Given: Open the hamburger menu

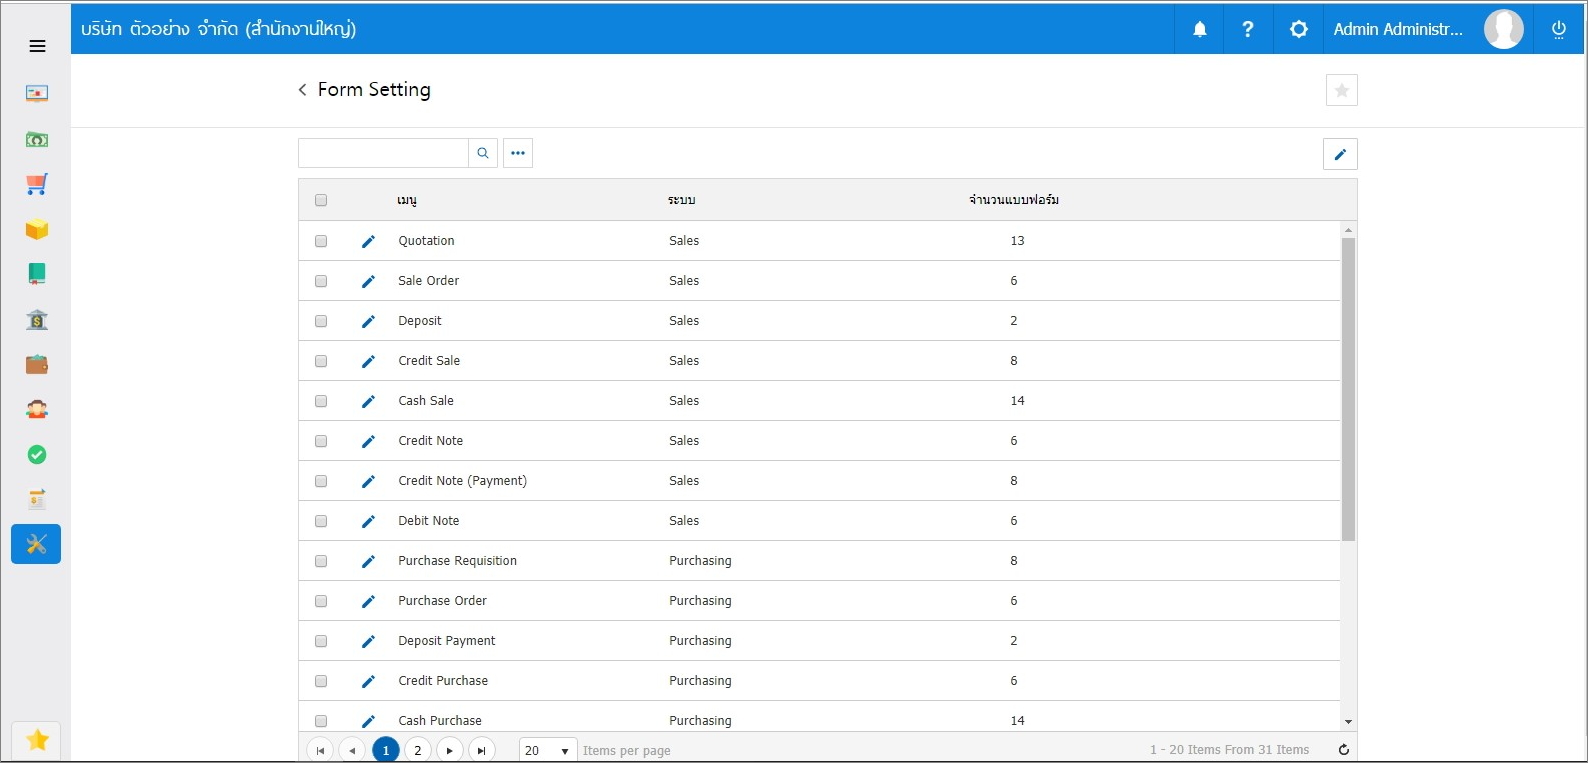Looking at the screenshot, I should pyautogui.click(x=38, y=46).
